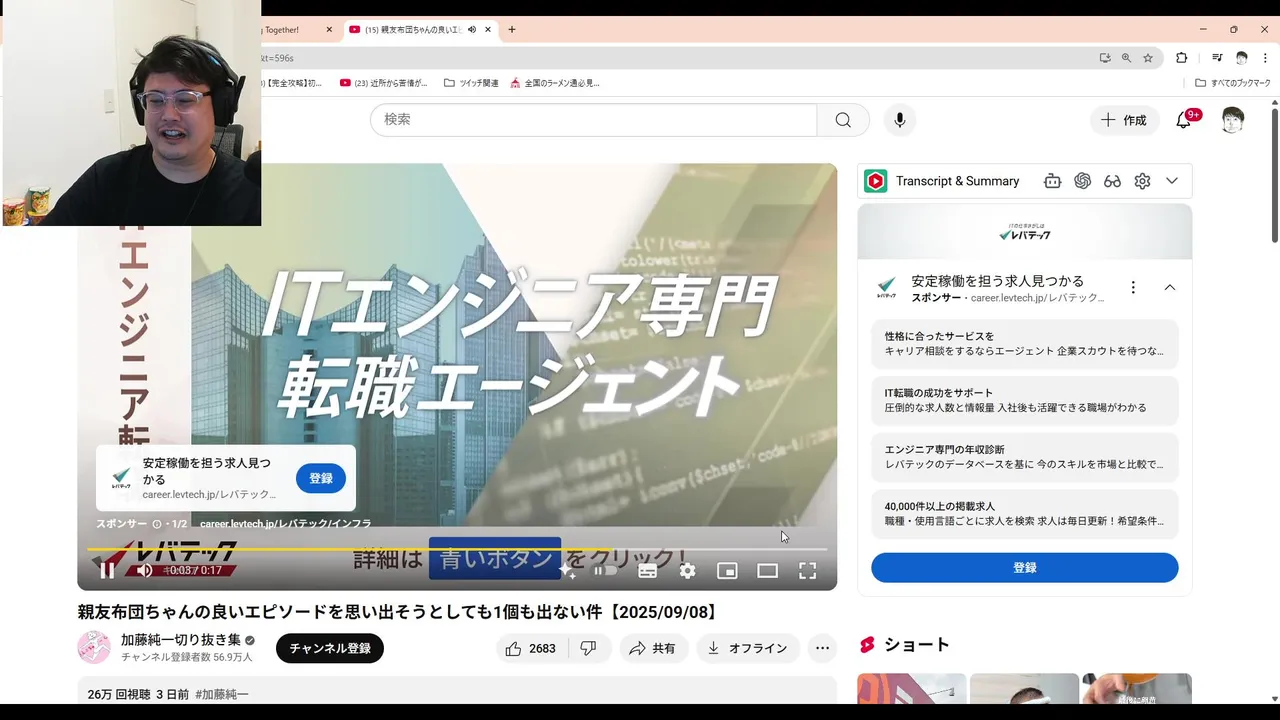Dislike the video with the thumbs-down button
The image size is (1280, 720).
[x=589, y=648]
